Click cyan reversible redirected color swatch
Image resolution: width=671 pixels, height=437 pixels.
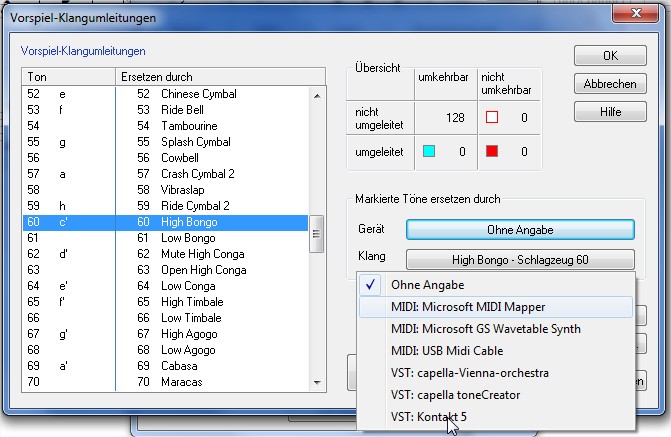pos(429,152)
